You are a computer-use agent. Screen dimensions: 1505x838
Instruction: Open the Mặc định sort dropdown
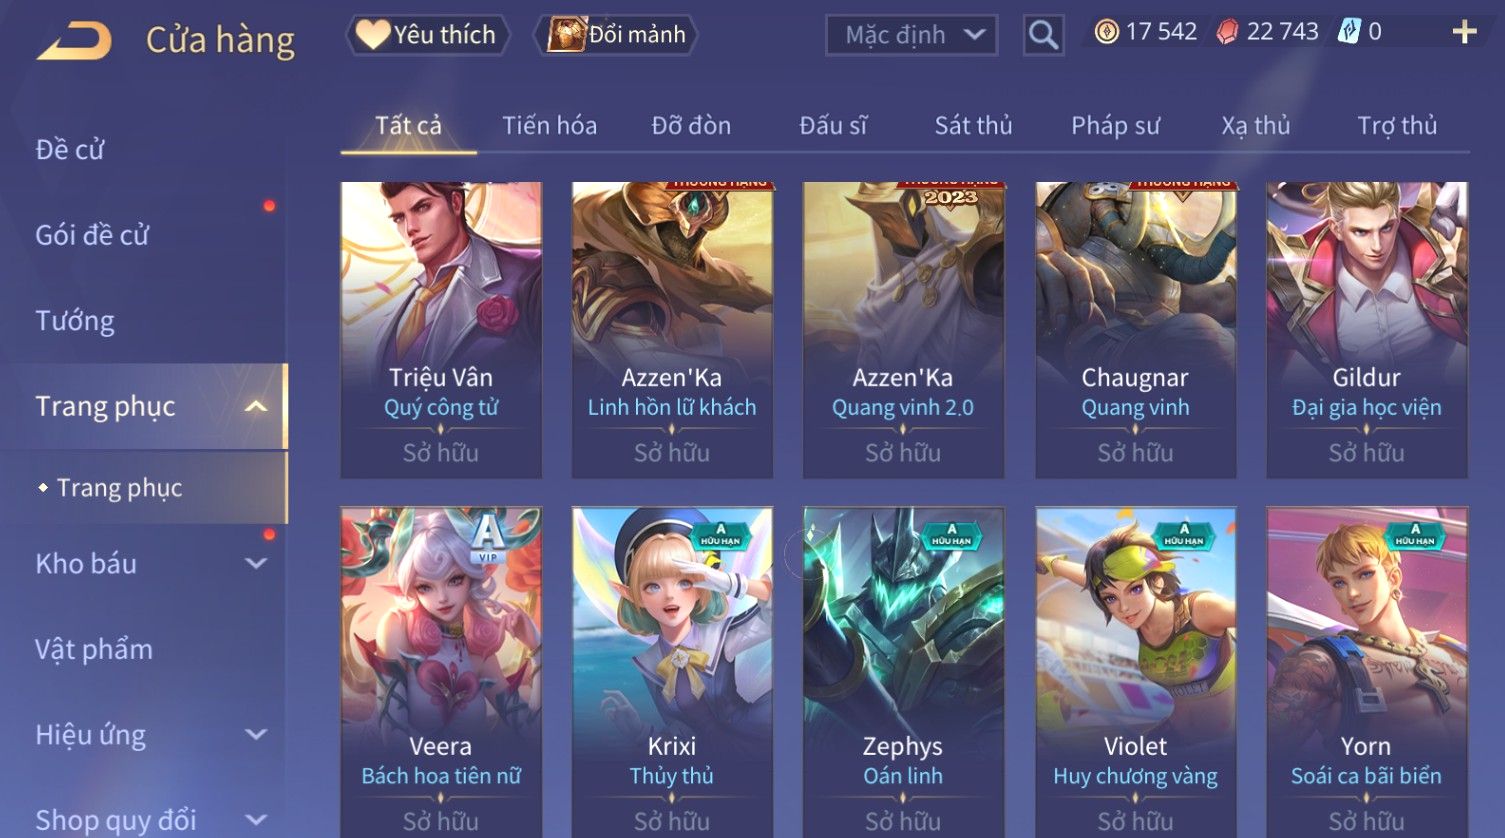click(912, 35)
